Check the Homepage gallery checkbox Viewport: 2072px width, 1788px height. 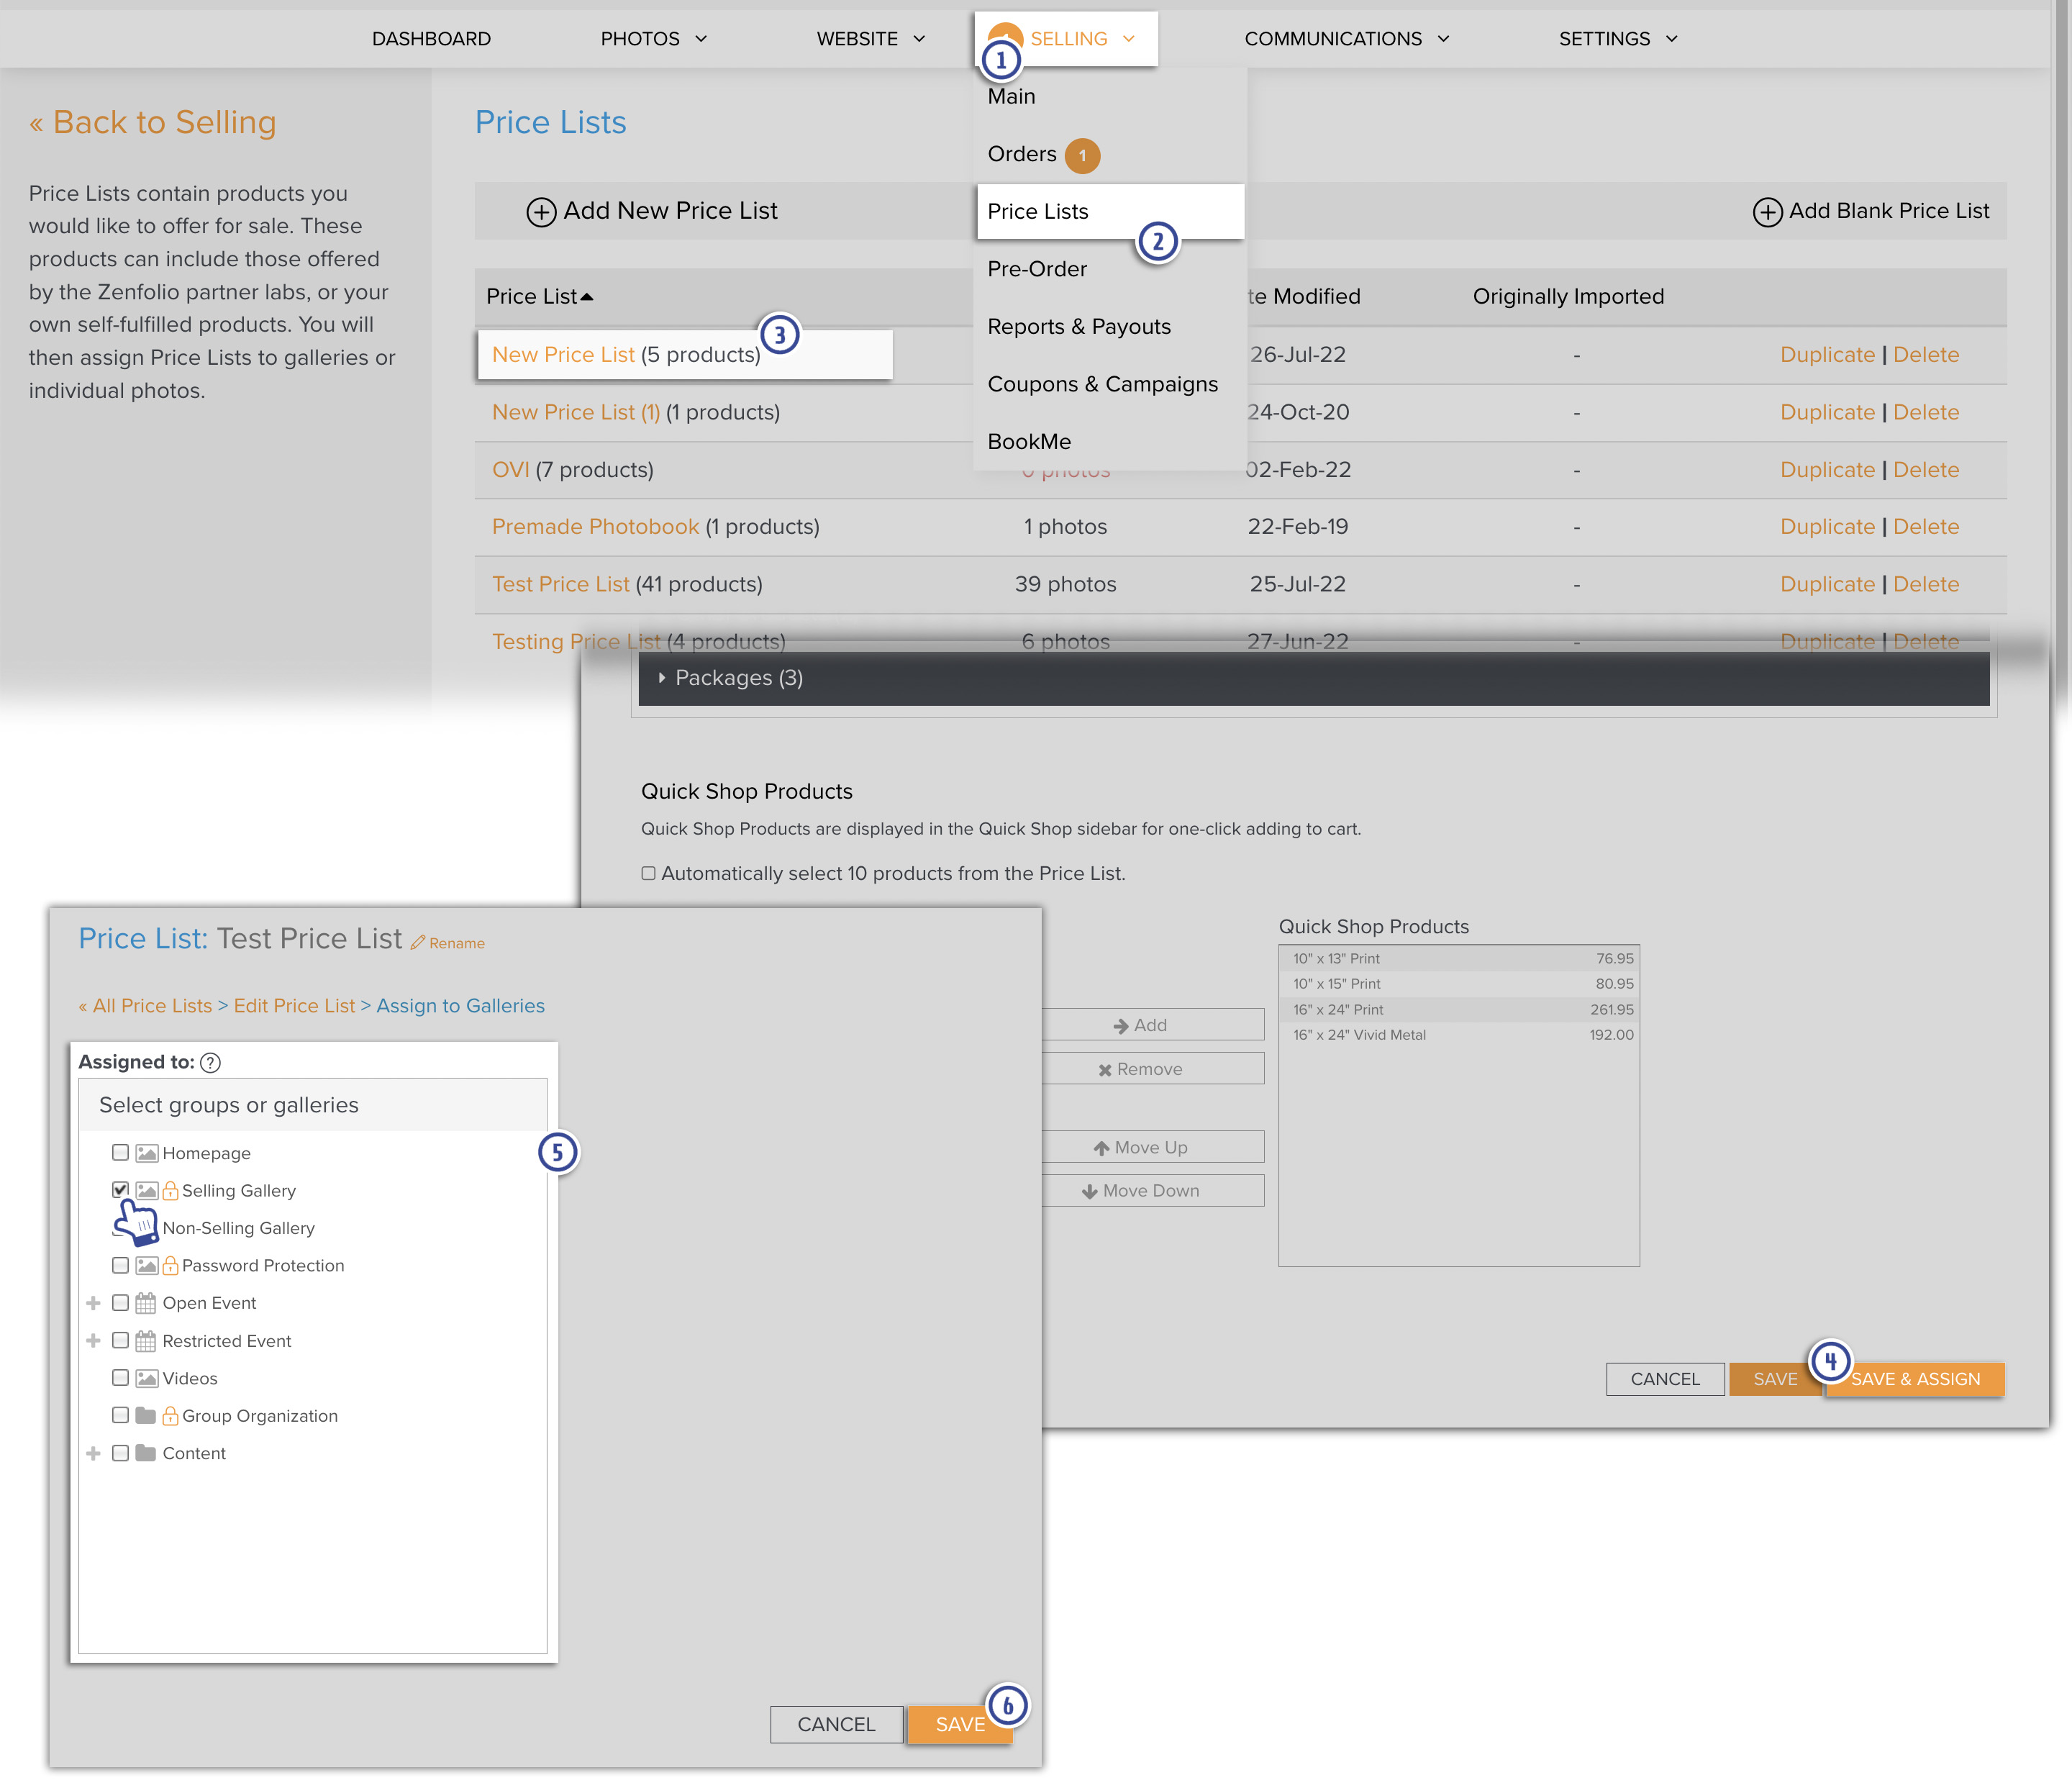120,1153
